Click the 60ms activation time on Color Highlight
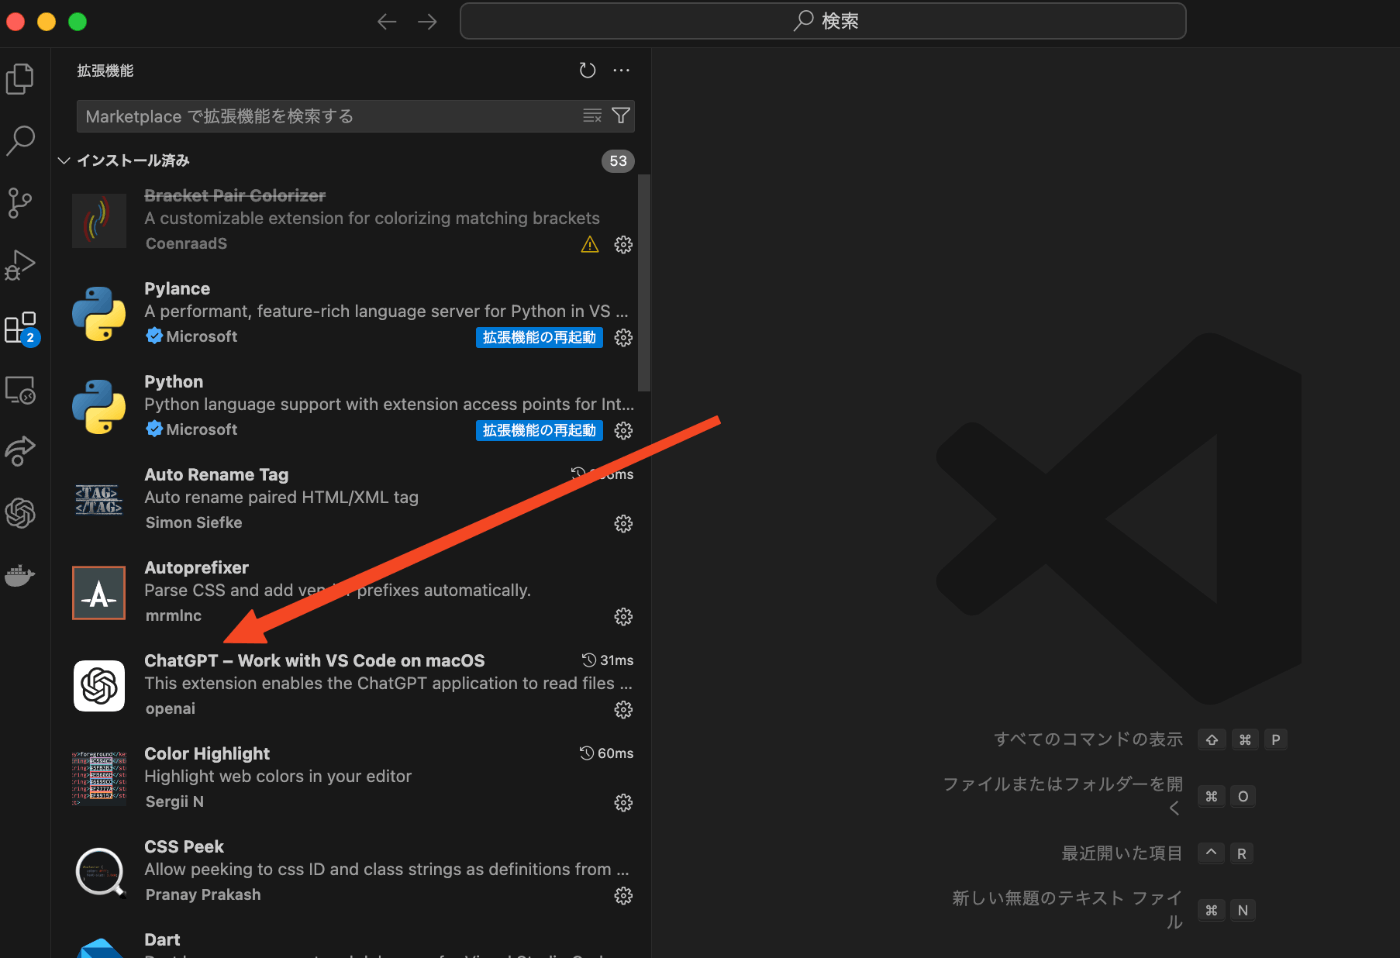Viewport: 1400px width, 958px height. tap(607, 753)
